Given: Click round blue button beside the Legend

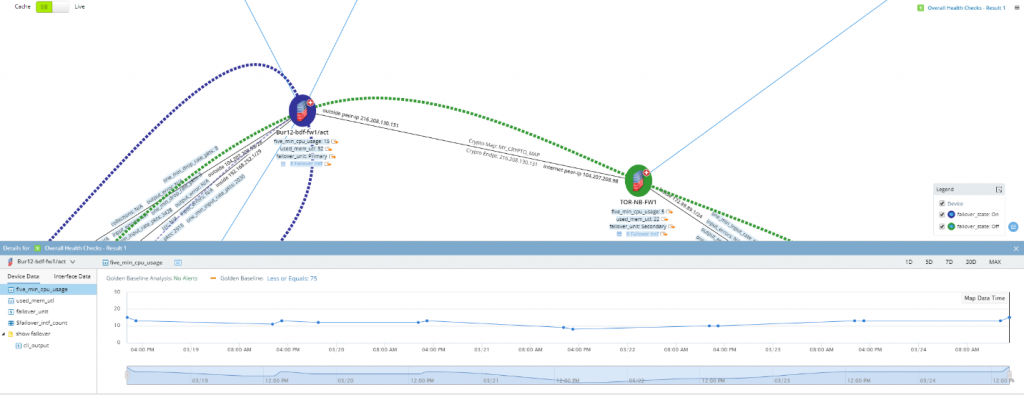Looking at the screenshot, I should pyautogui.click(x=1014, y=227).
